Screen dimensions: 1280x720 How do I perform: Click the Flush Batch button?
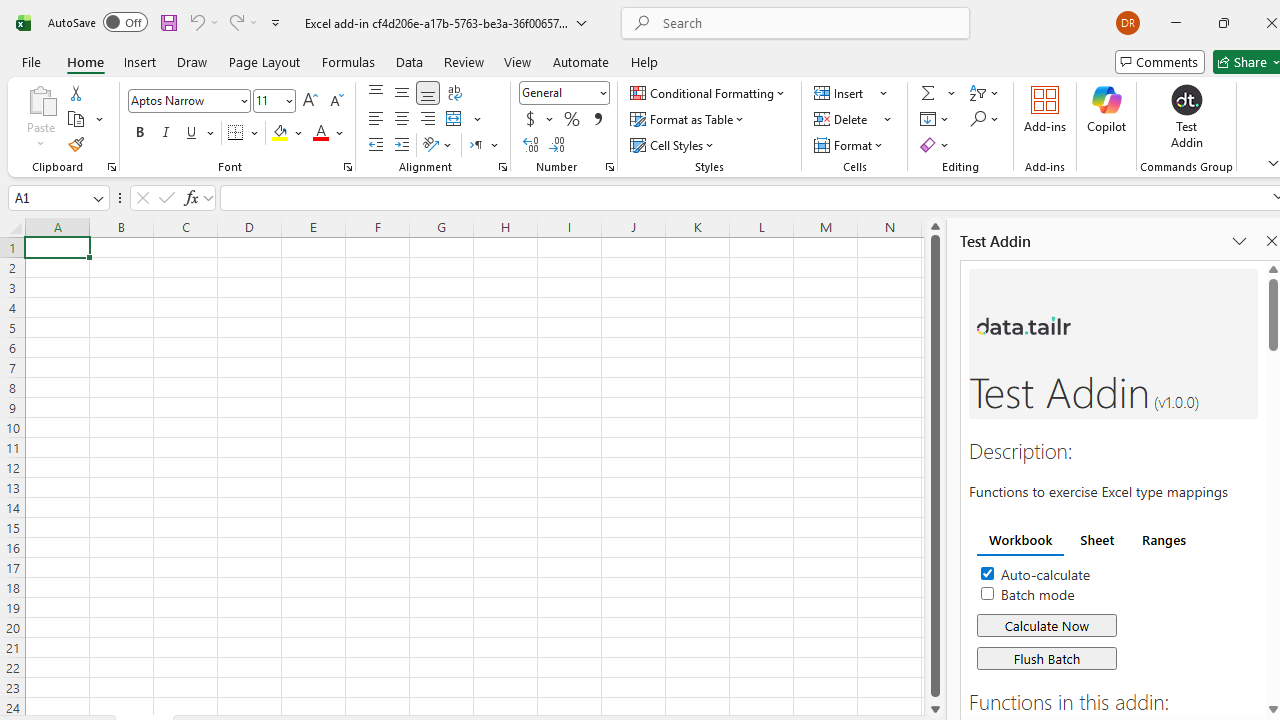1046,658
